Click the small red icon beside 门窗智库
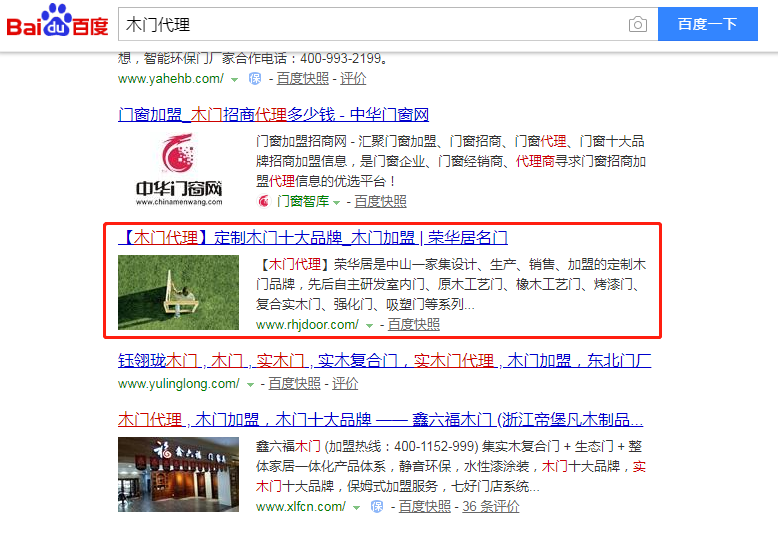This screenshot has height=536, width=778. [x=263, y=201]
